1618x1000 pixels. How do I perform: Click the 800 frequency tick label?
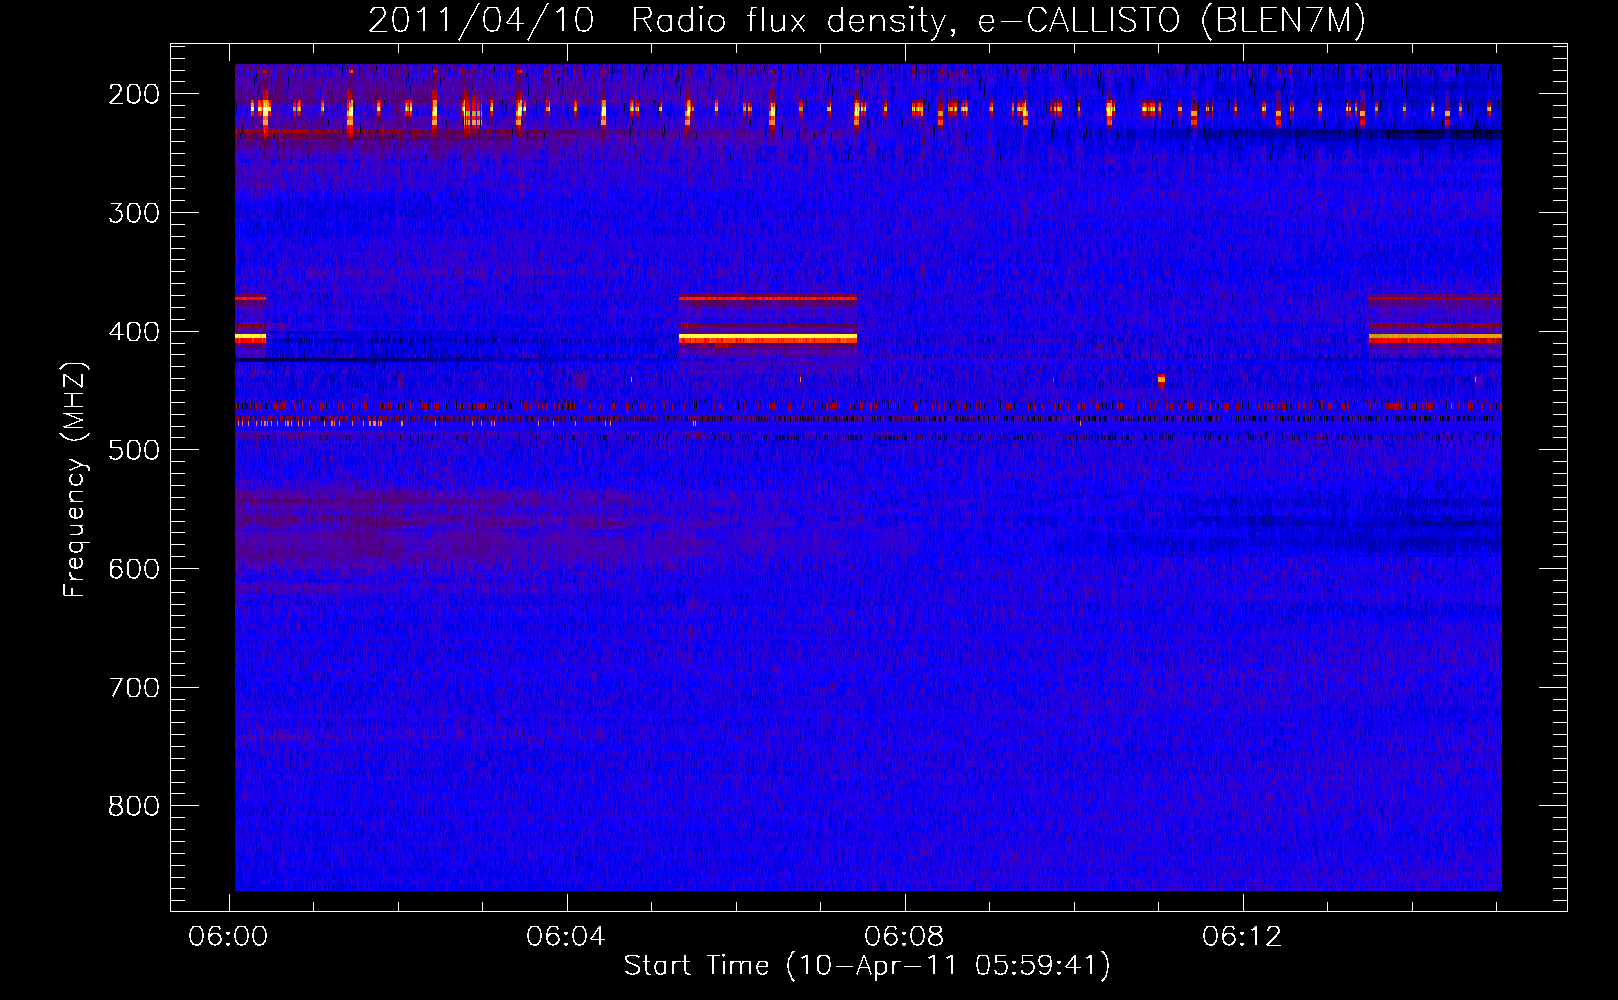(133, 806)
